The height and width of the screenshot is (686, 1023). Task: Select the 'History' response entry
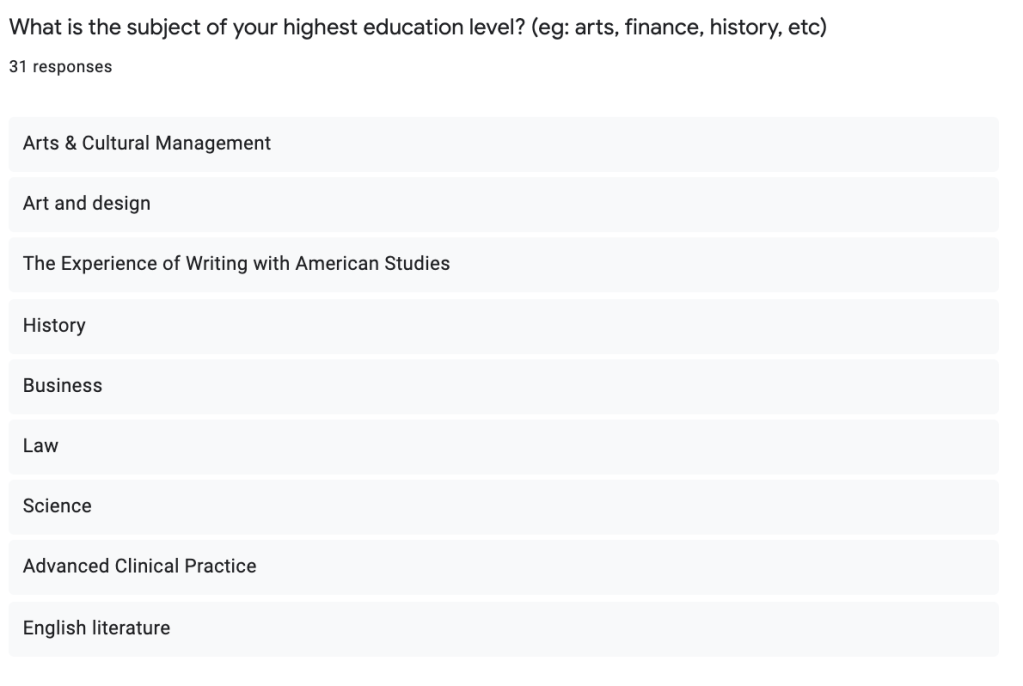point(54,325)
